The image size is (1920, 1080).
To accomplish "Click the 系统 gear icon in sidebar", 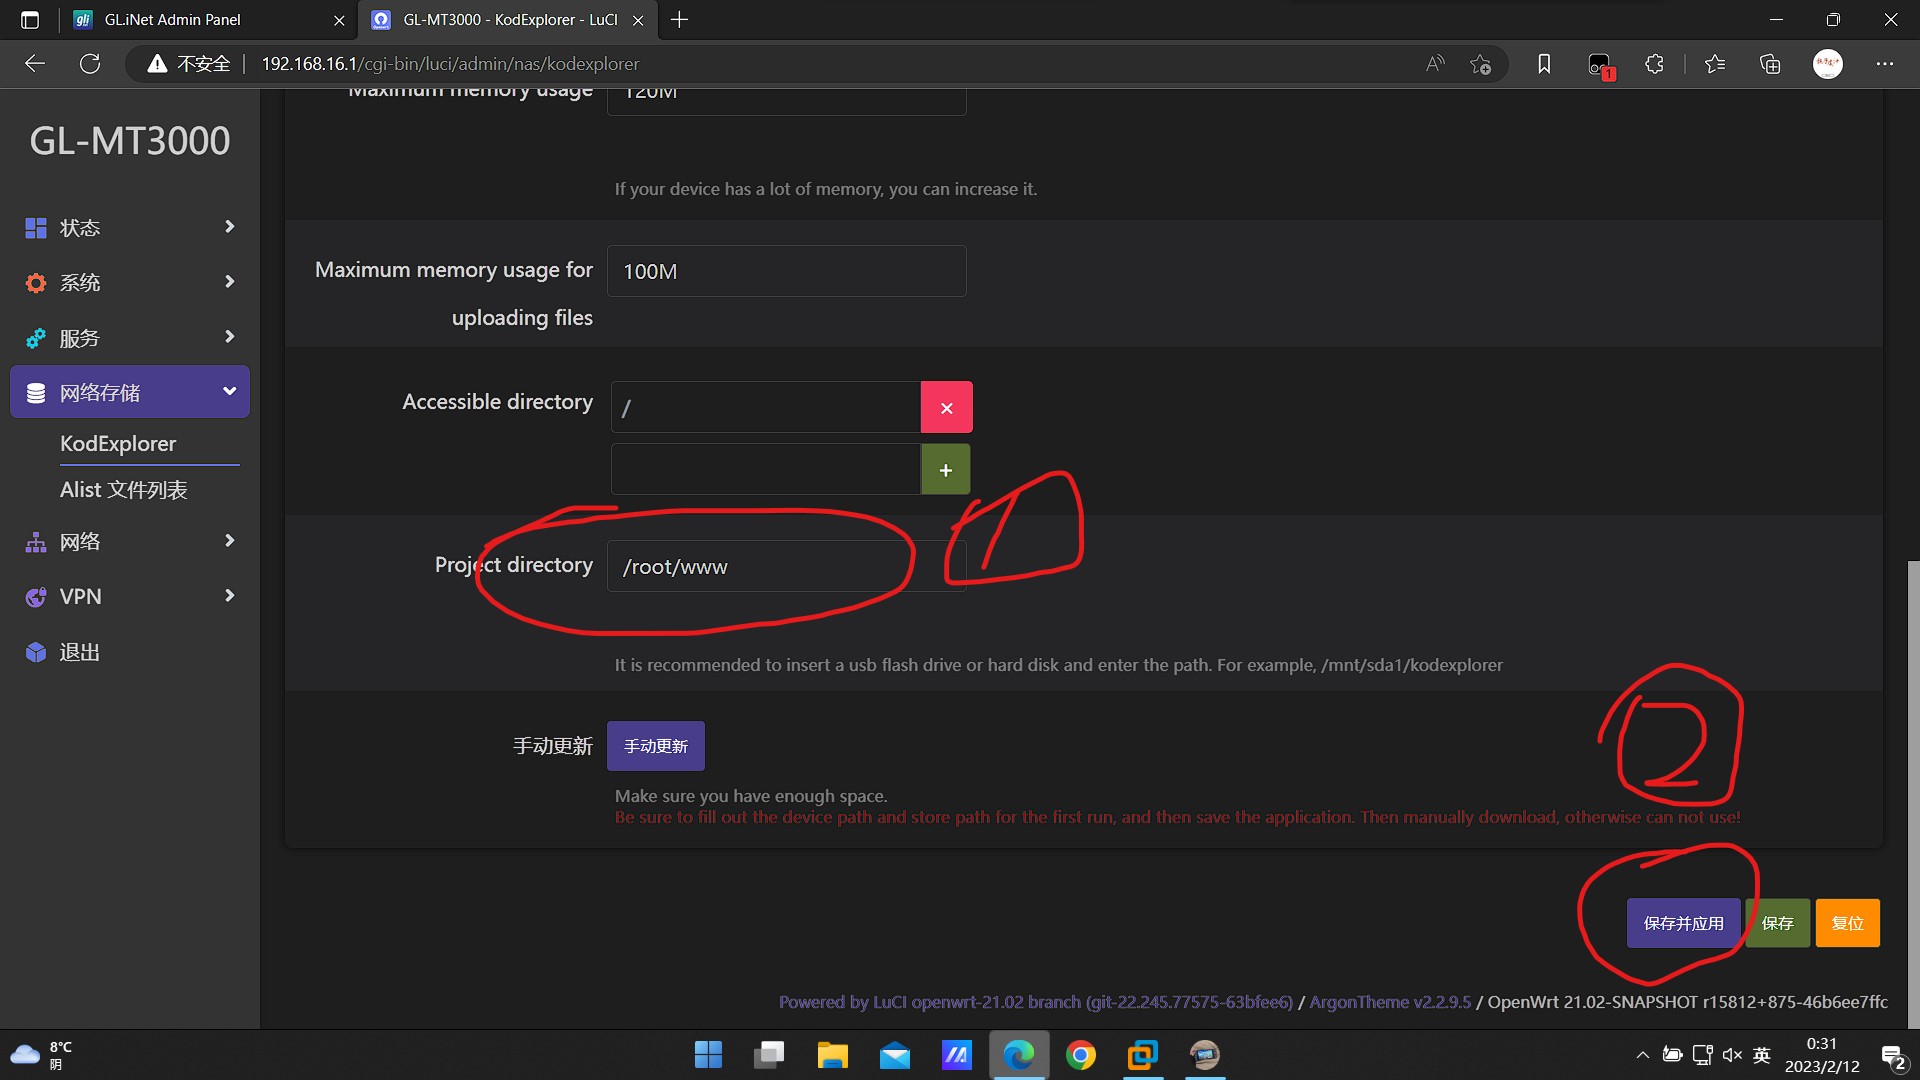I will (36, 283).
